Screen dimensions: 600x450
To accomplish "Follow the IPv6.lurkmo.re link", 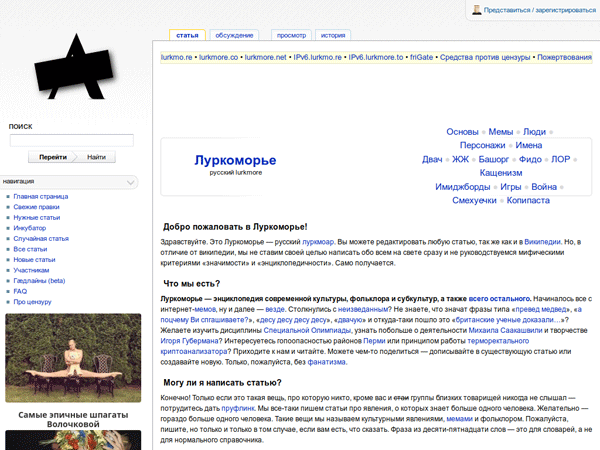I will [x=318, y=57].
